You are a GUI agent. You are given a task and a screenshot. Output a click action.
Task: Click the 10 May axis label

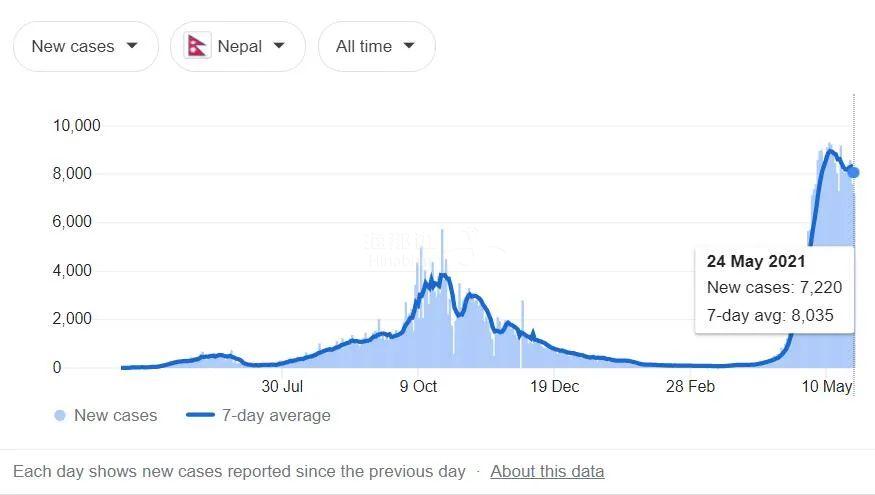pyautogui.click(x=826, y=386)
